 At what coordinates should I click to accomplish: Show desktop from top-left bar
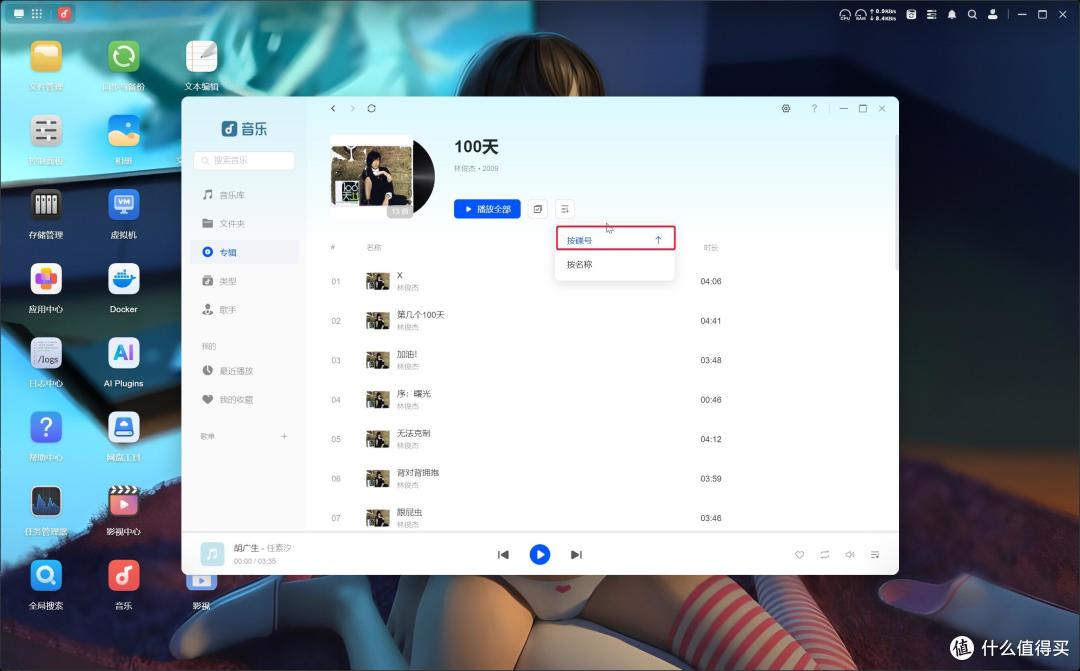point(19,14)
